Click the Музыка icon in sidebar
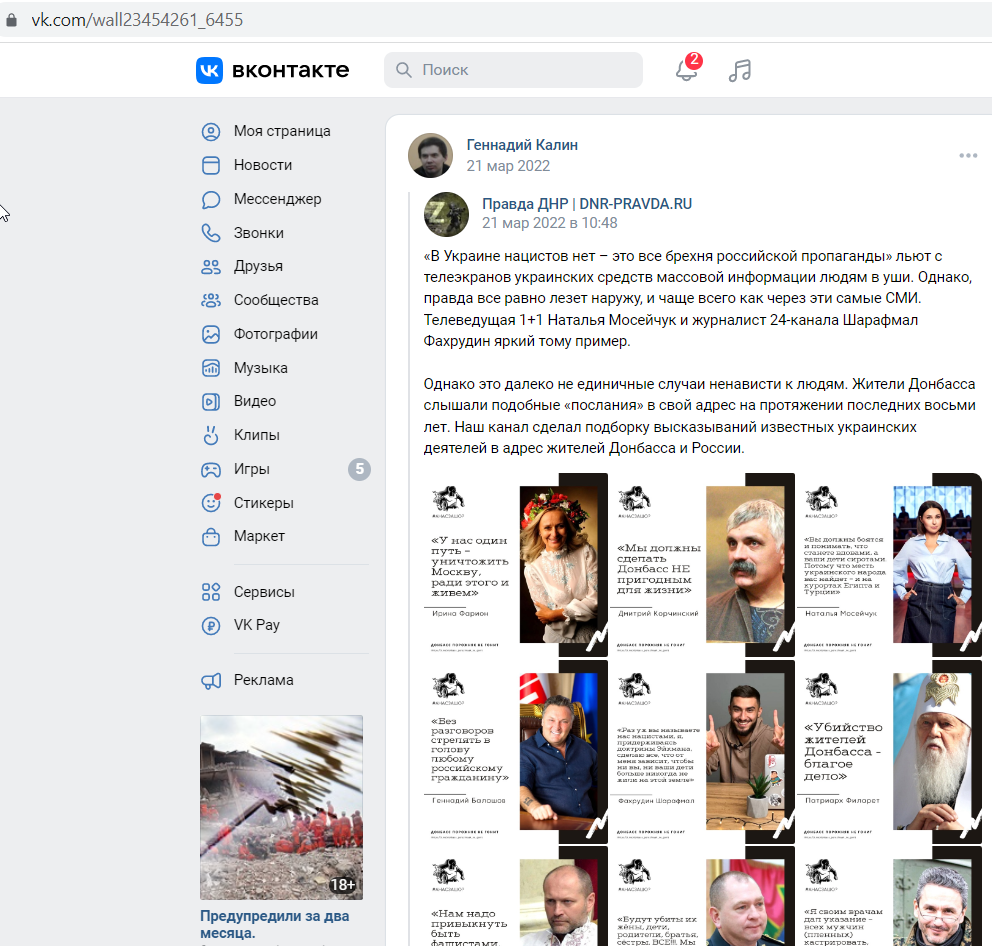Viewport: 992px width, 946px height. 211,368
